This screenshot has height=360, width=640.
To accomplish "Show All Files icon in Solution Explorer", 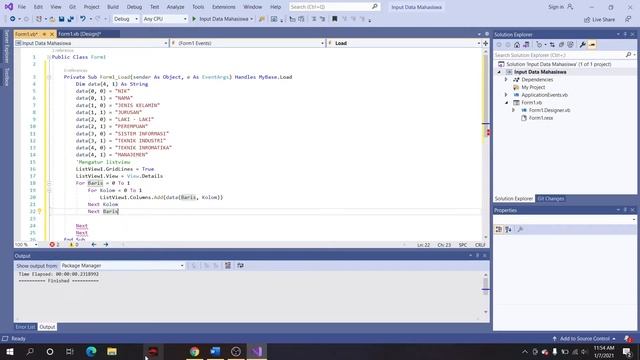I will [570, 44].
